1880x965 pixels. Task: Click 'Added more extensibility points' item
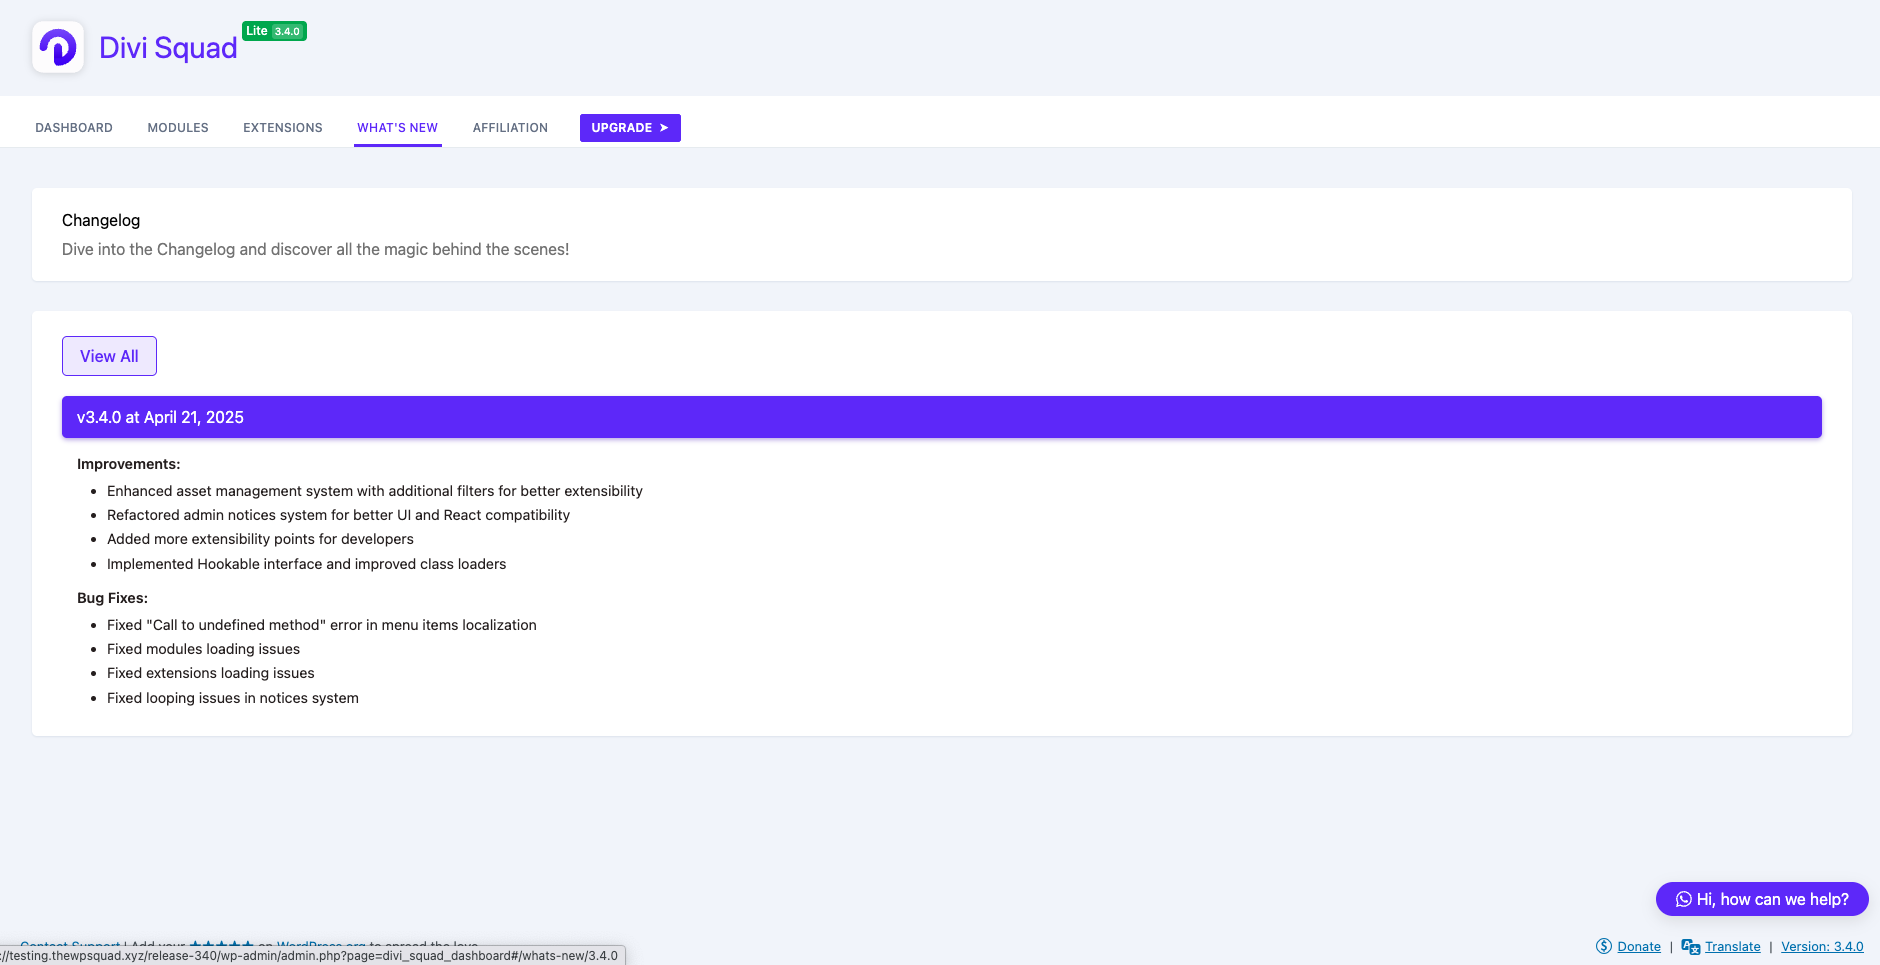click(260, 539)
